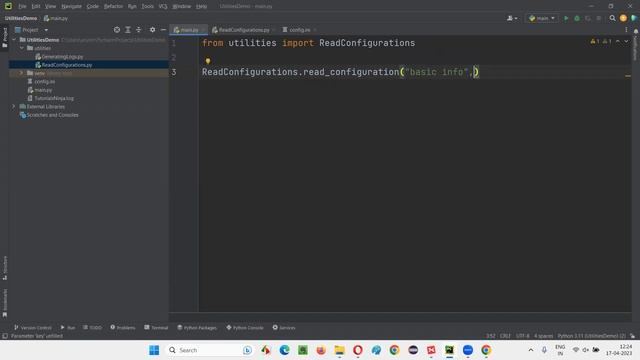Click the yellow intention lightbulb icon
640x360 pixels.
(x=208, y=61)
